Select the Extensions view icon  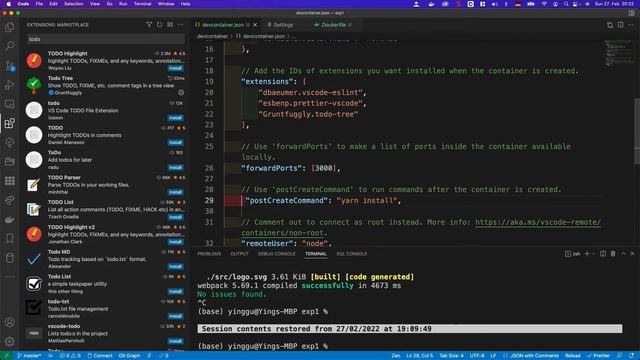pyautogui.click(x=9, y=123)
